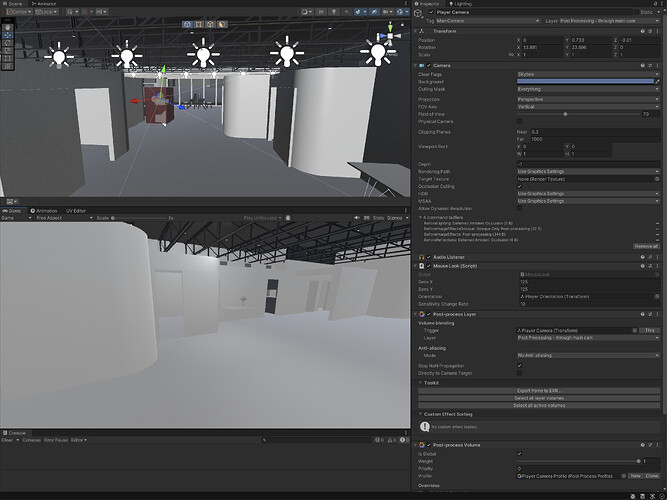Toggle hidden objects visibility icon in Scene
The width and height of the screenshot is (667, 500).
tap(374, 12)
